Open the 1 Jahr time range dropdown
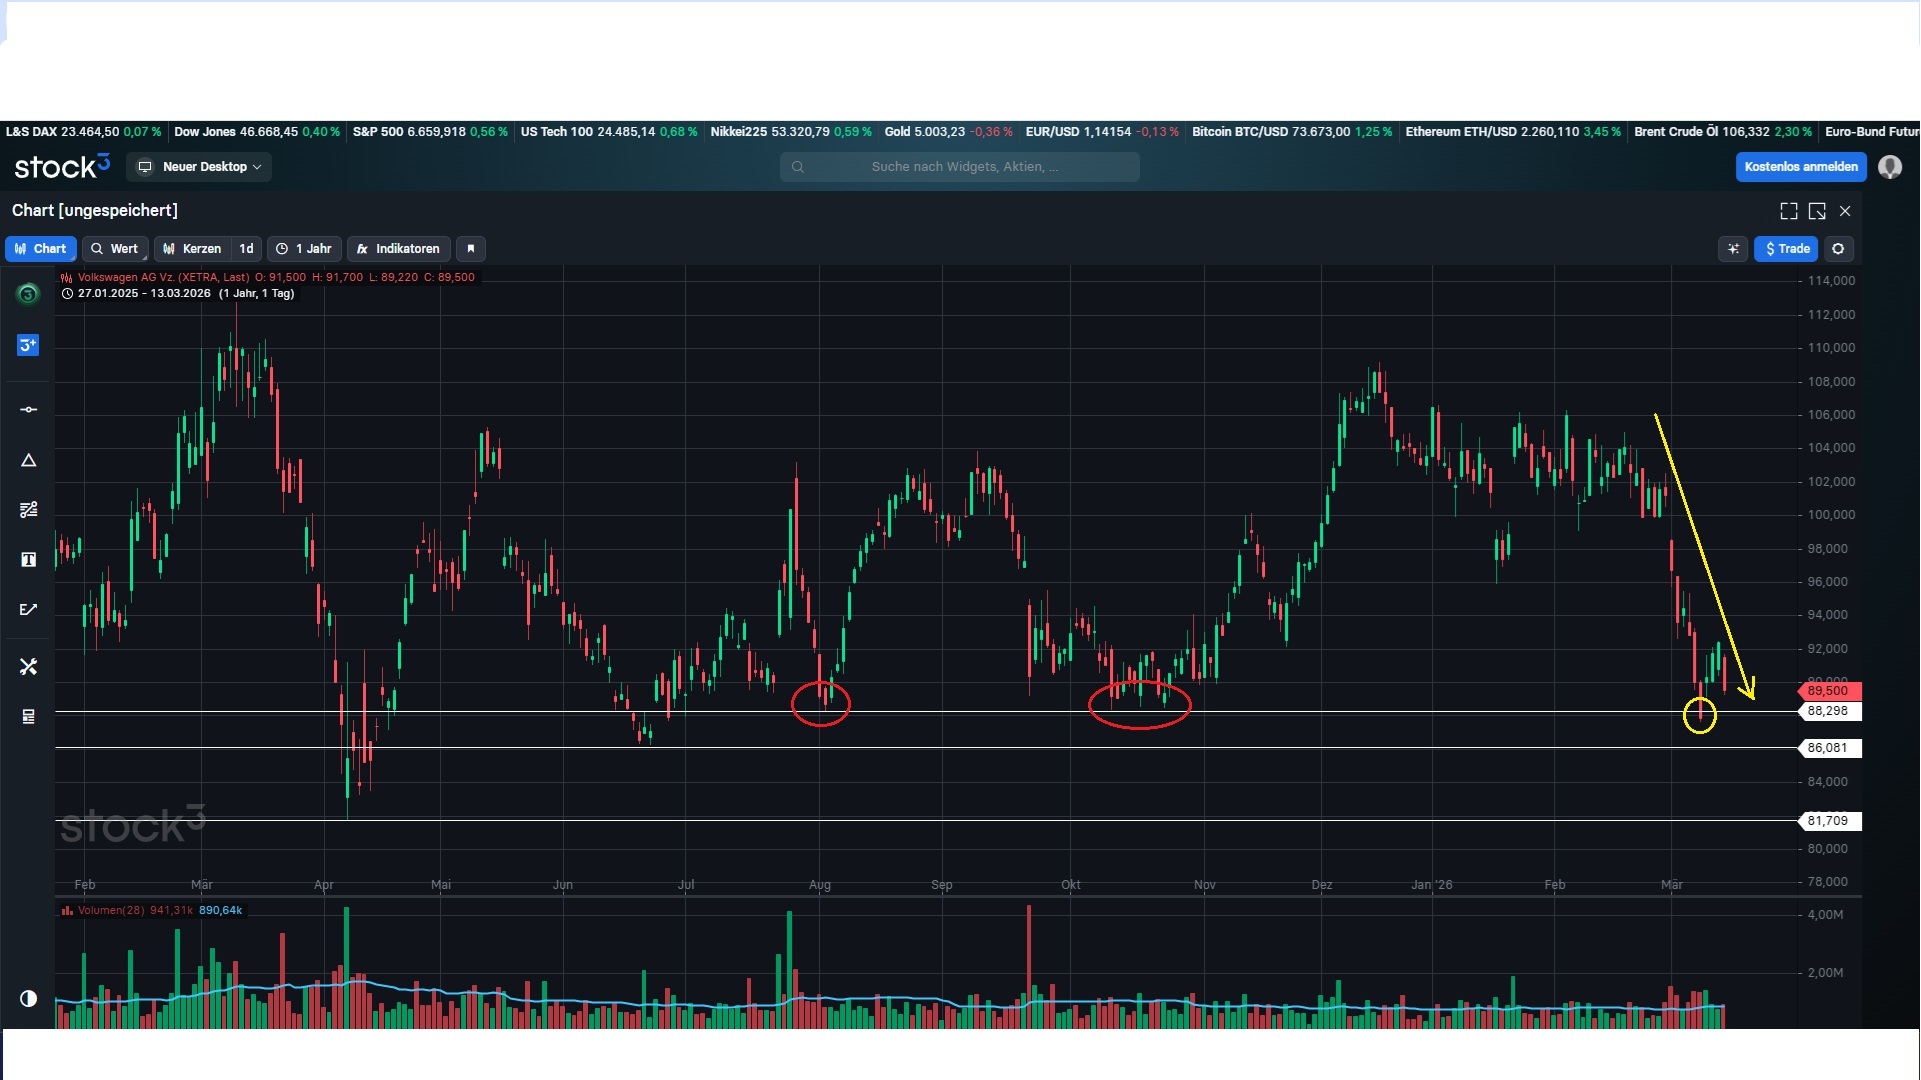 tap(305, 249)
